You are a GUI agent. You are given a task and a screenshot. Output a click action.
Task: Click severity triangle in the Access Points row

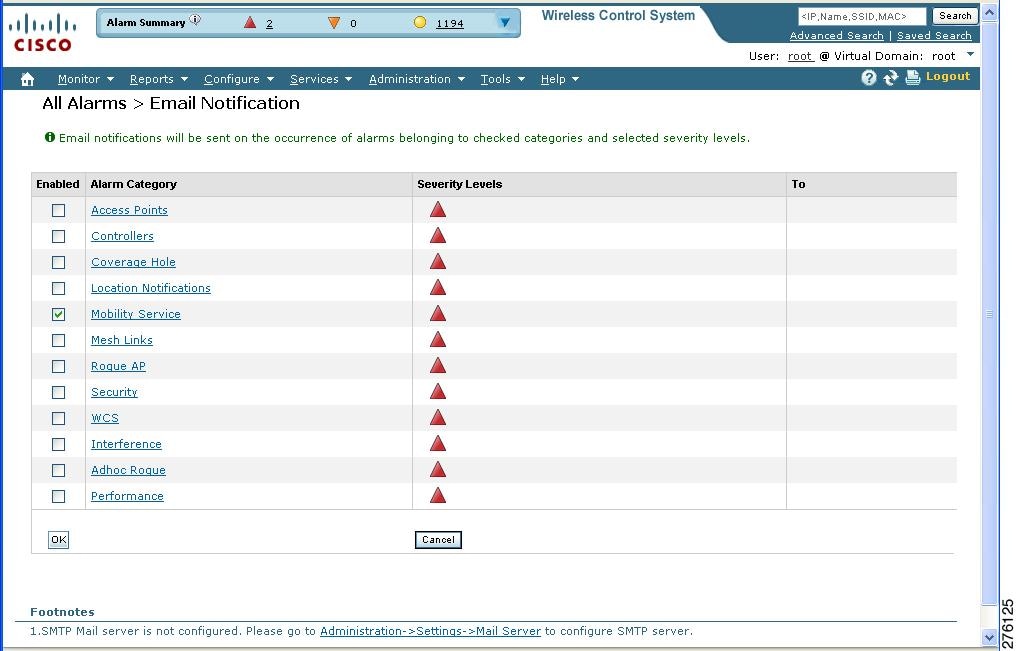pyautogui.click(x=438, y=209)
